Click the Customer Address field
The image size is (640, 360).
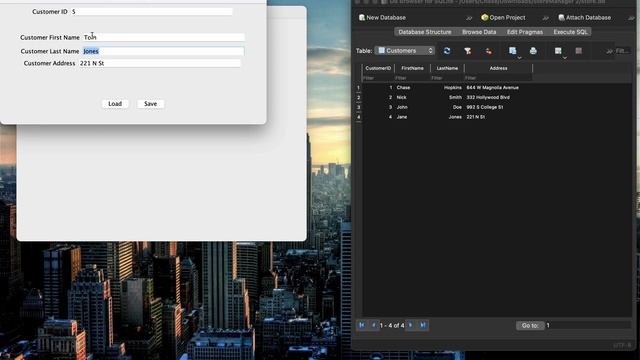tap(160, 63)
